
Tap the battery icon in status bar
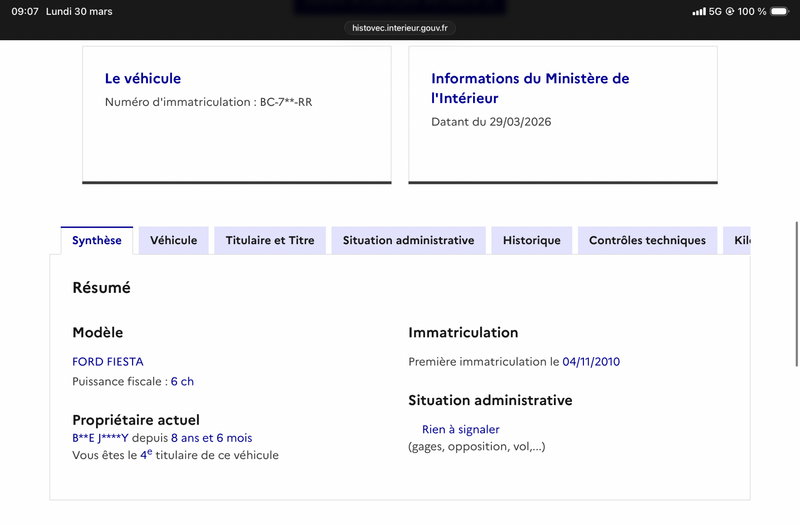pyautogui.click(x=780, y=11)
